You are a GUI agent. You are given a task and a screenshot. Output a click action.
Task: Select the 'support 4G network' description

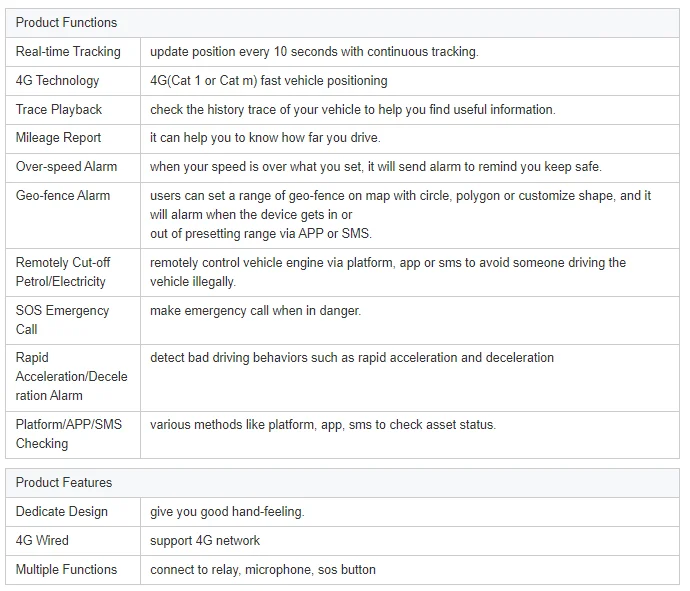205,540
